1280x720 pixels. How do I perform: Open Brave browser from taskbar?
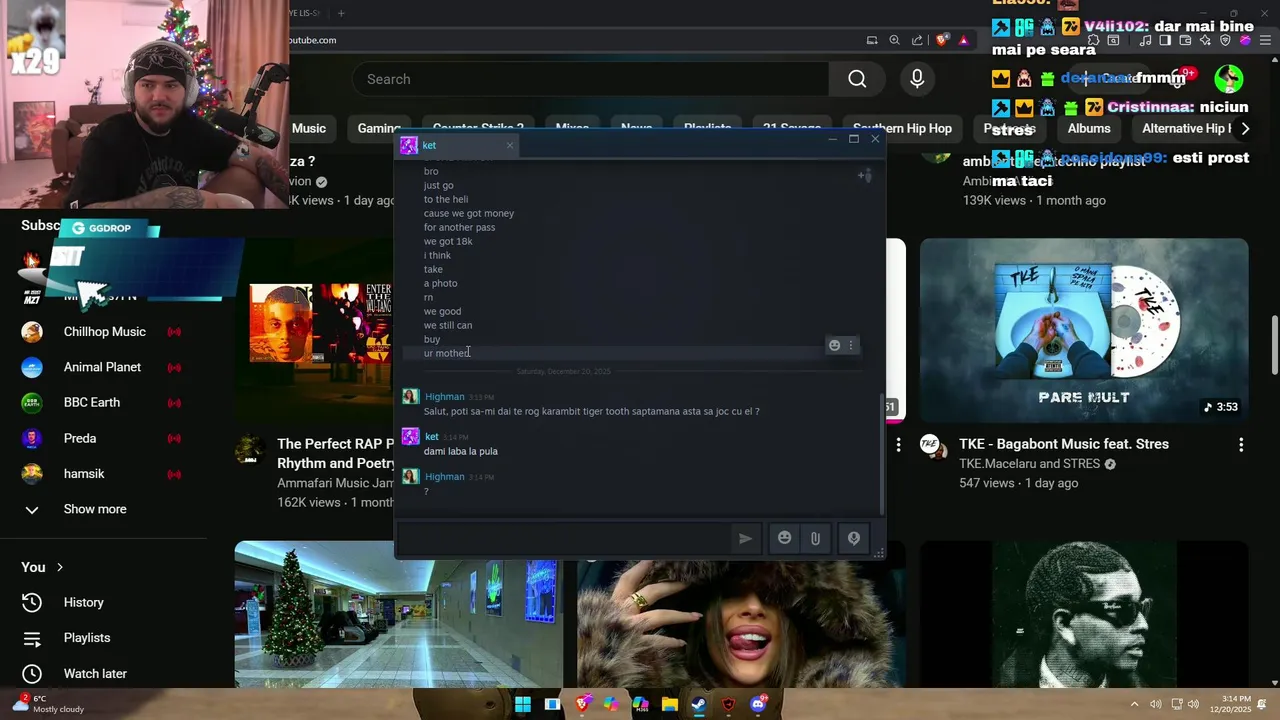tap(582, 704)
